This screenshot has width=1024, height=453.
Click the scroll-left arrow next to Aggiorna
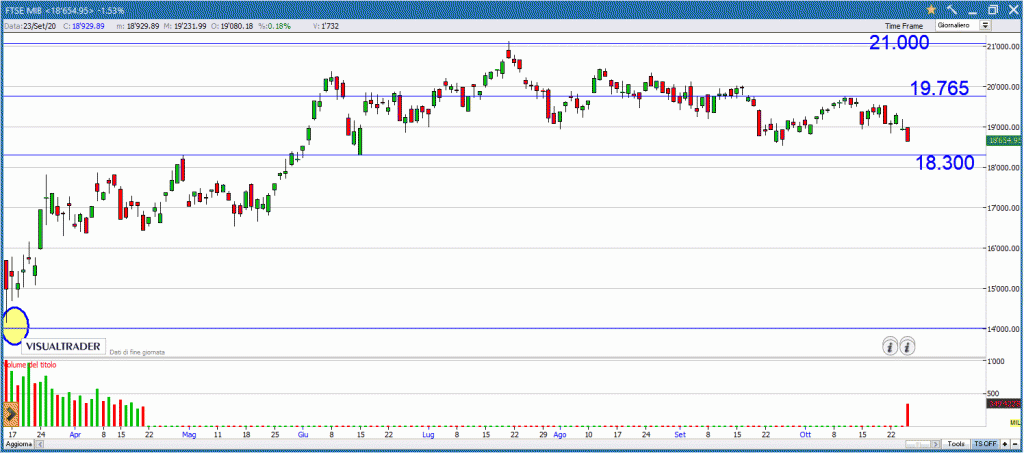pyautogui.click(x=39, y=443)
